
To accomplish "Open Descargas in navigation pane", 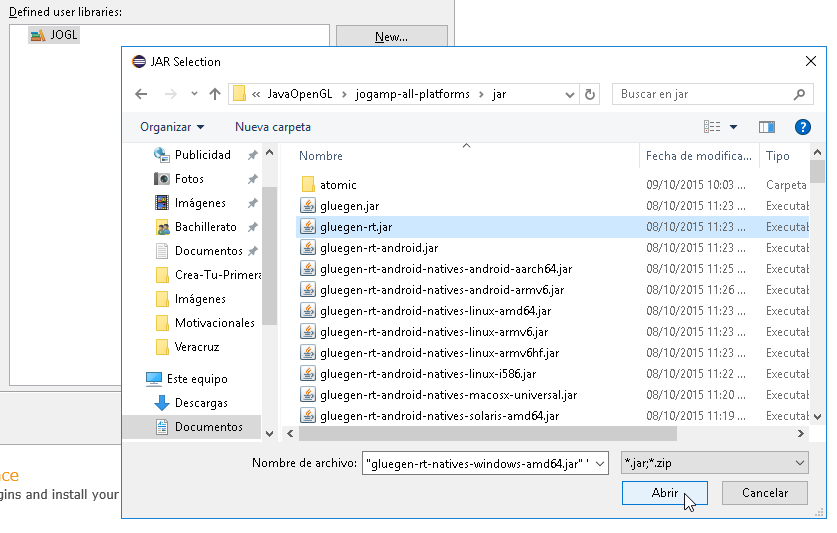I will tap(201, 403).
